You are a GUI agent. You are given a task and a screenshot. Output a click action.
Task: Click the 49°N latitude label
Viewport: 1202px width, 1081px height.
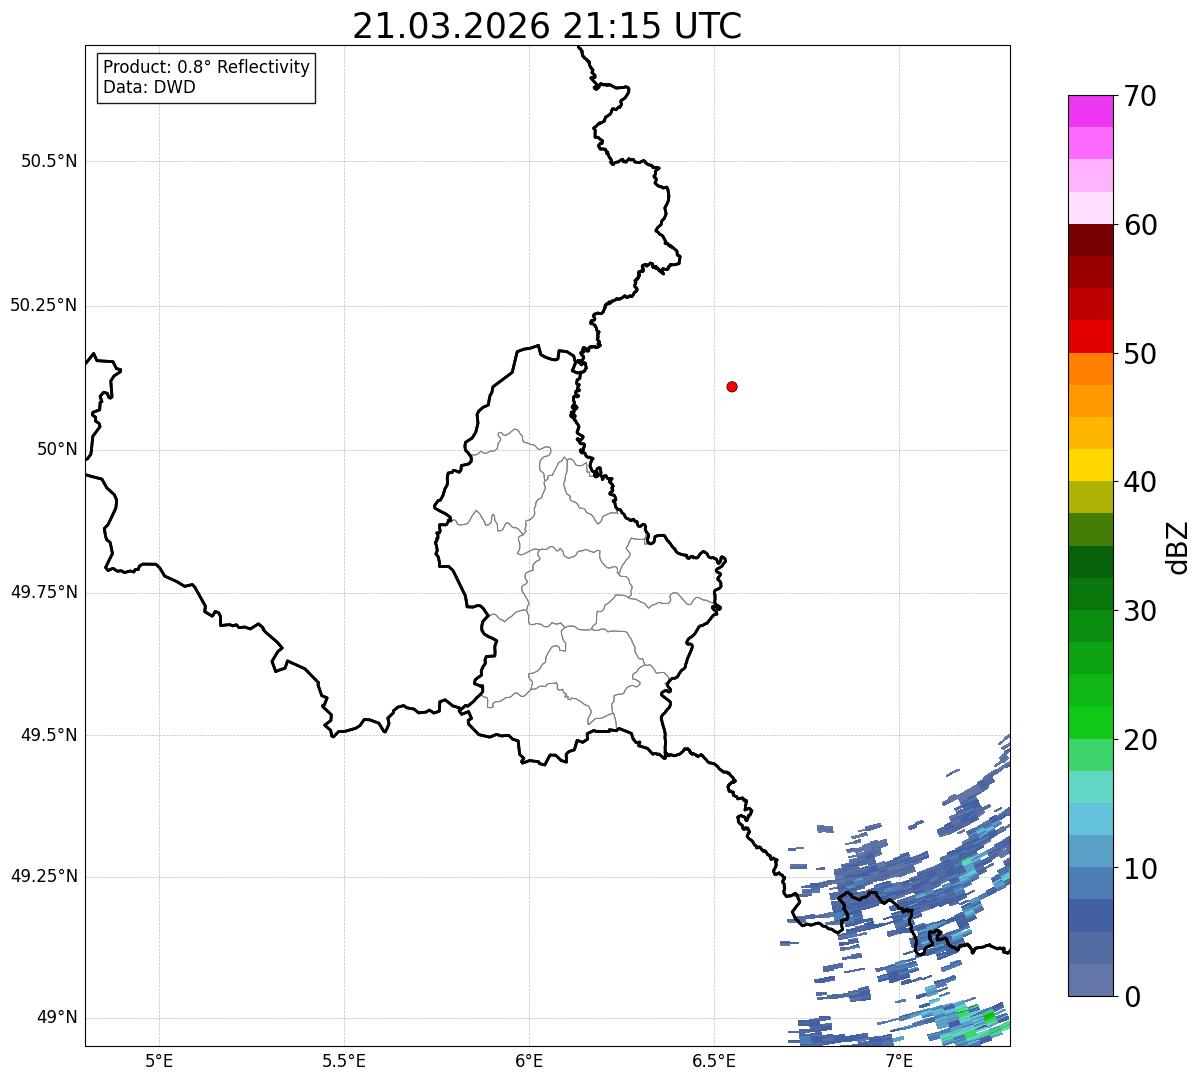(x=57, y=1017)
